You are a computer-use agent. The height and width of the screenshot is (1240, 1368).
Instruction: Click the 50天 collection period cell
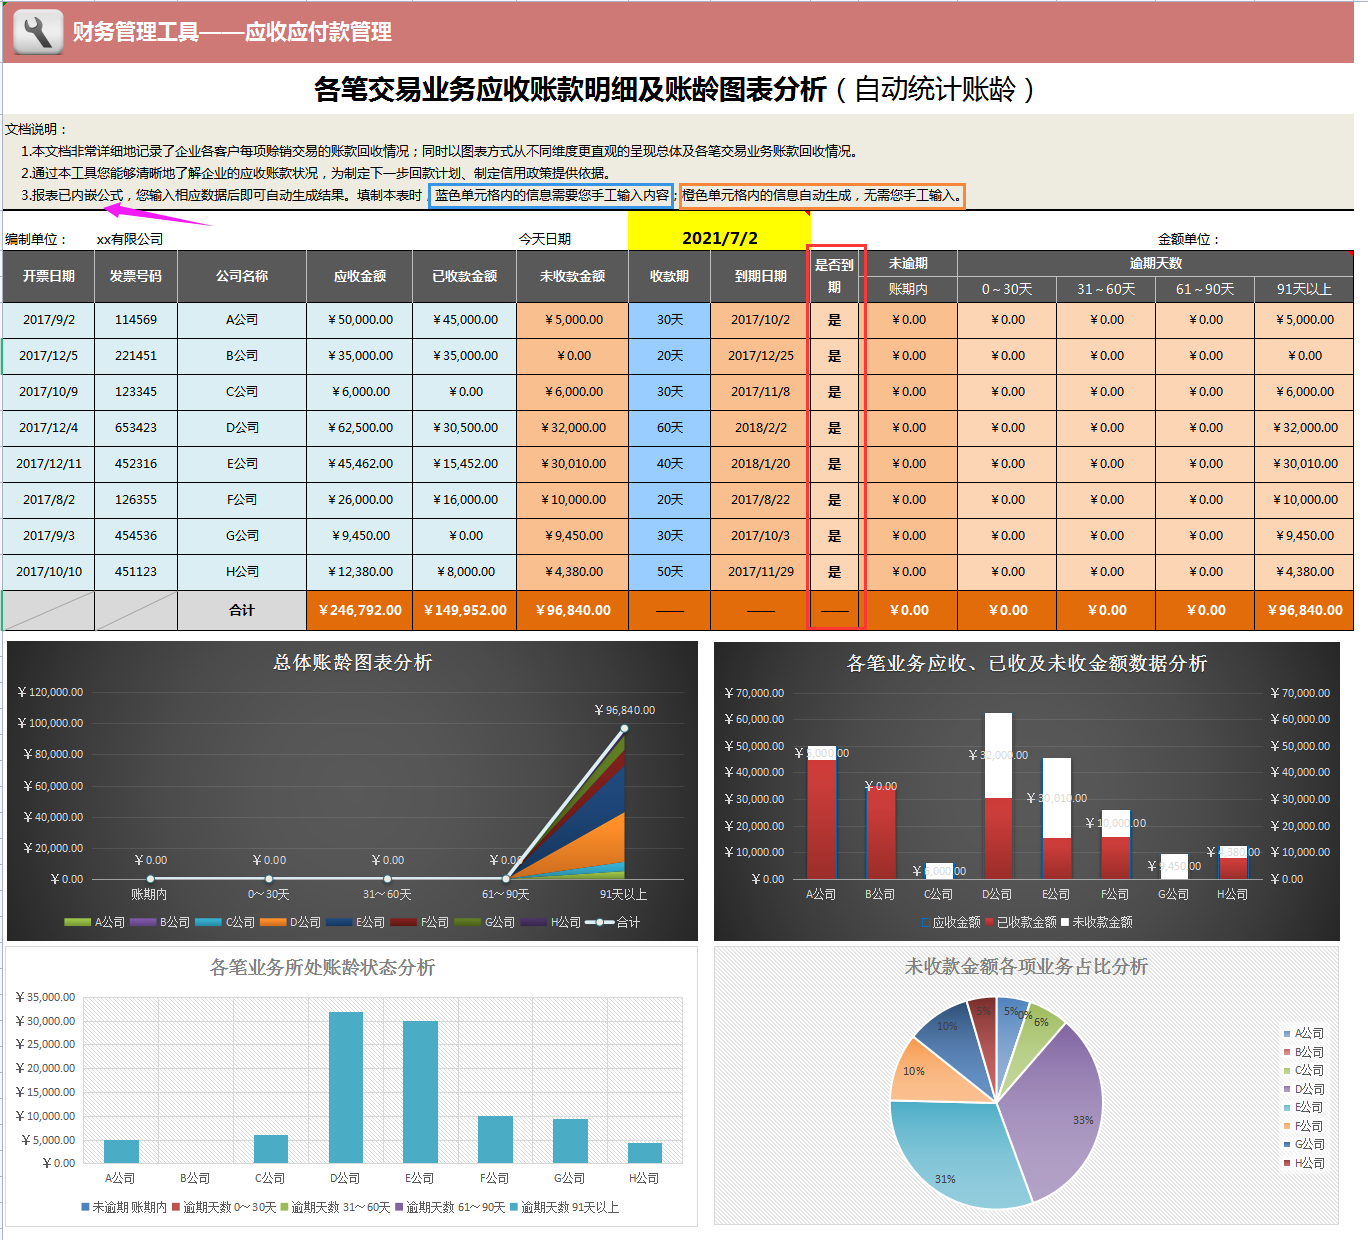pyautogui.click(x=670, y=572)
